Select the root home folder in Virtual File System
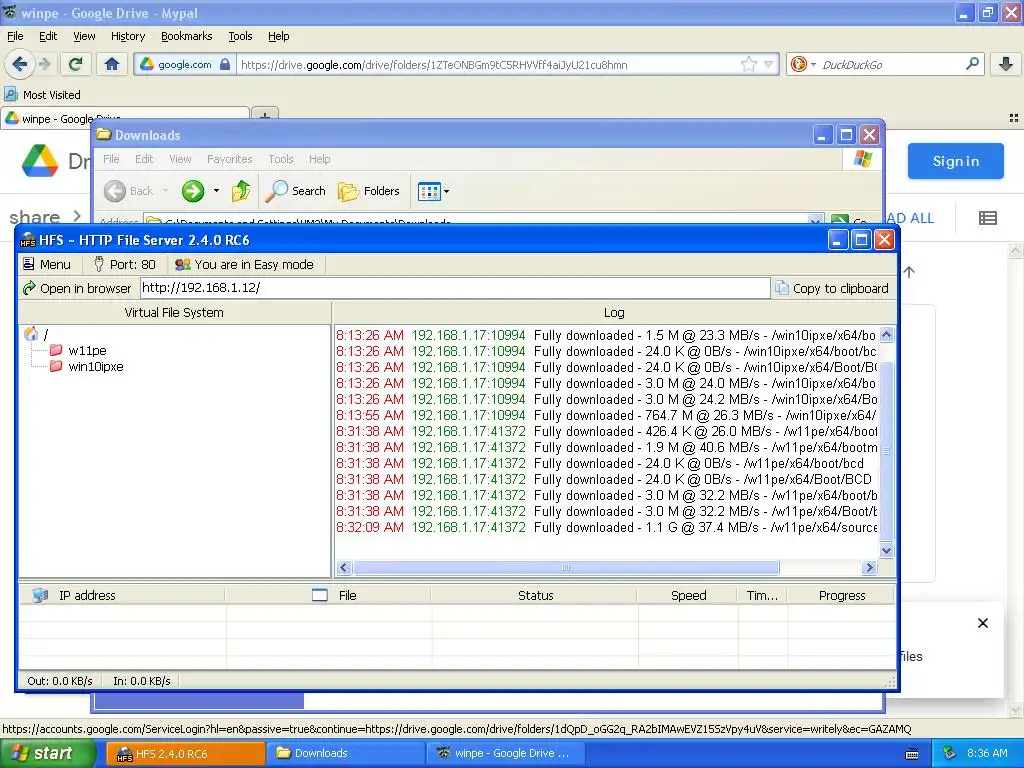The height and width of the screenshot is (768, 1024). pyautogui.click(x=37, y=334)
